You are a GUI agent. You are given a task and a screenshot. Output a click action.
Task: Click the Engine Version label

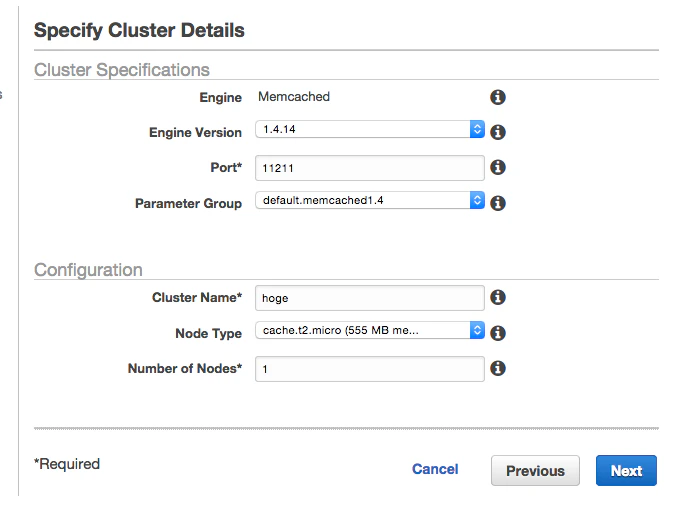coord(195,132)
